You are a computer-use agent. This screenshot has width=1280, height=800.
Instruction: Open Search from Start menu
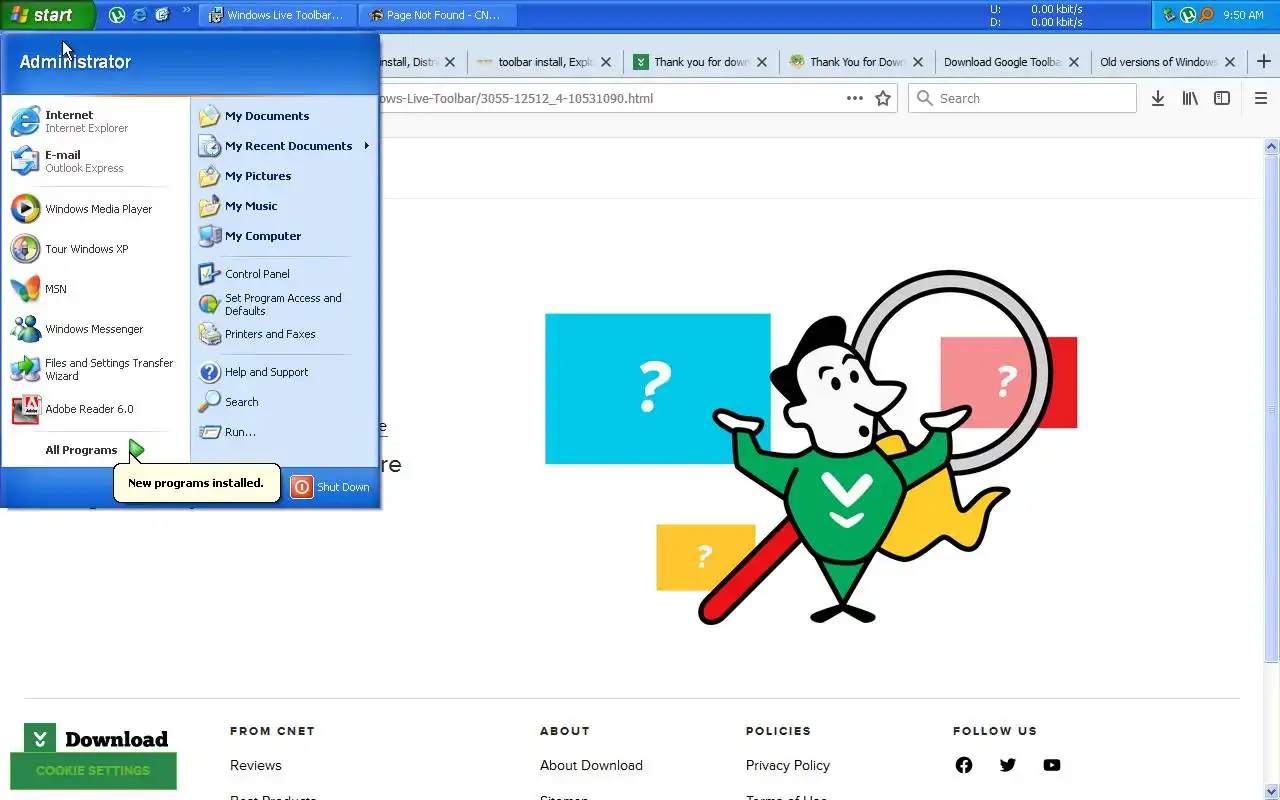click(x=284, y=402)
